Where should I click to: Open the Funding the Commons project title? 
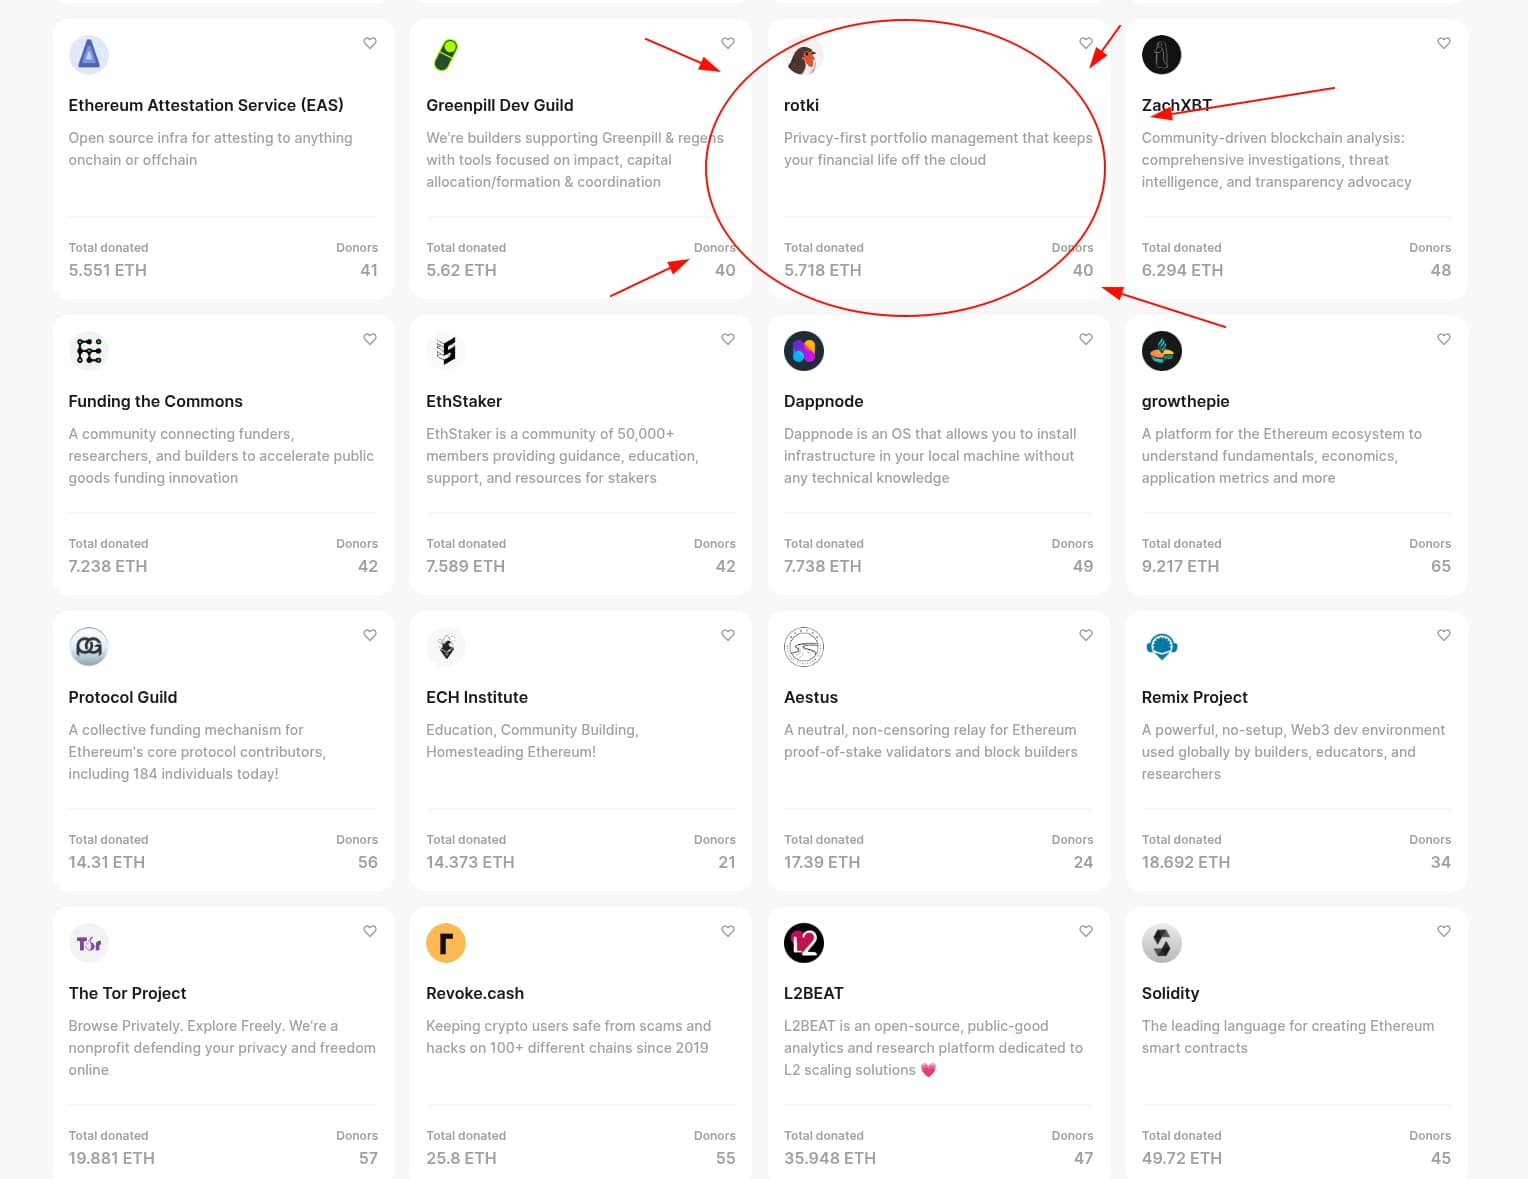click(x=155, y=401)
